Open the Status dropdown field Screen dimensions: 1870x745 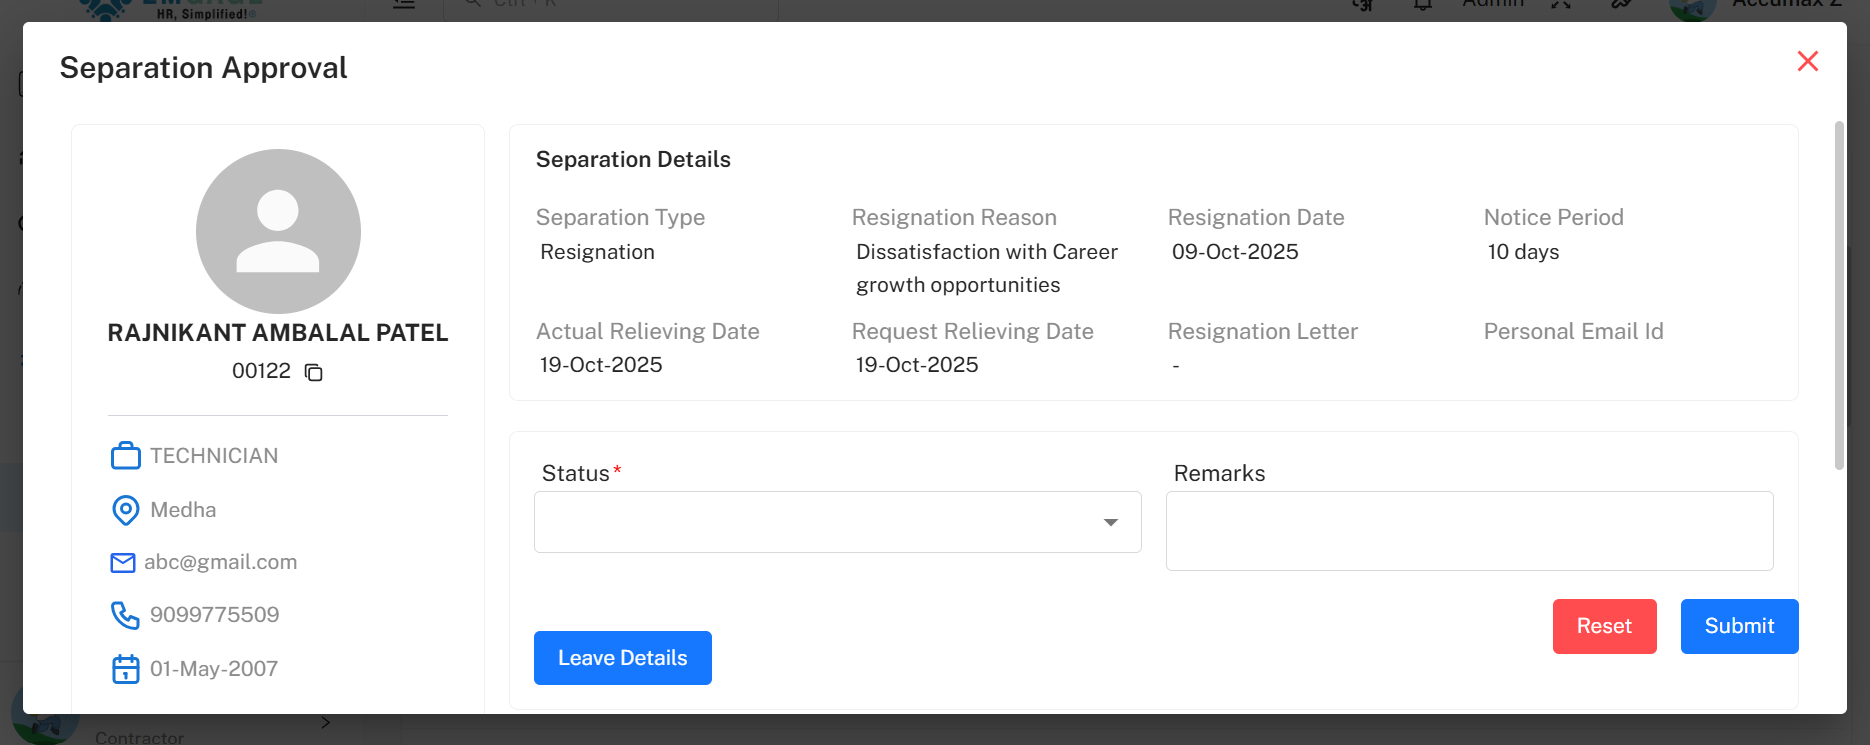point(820,522)
